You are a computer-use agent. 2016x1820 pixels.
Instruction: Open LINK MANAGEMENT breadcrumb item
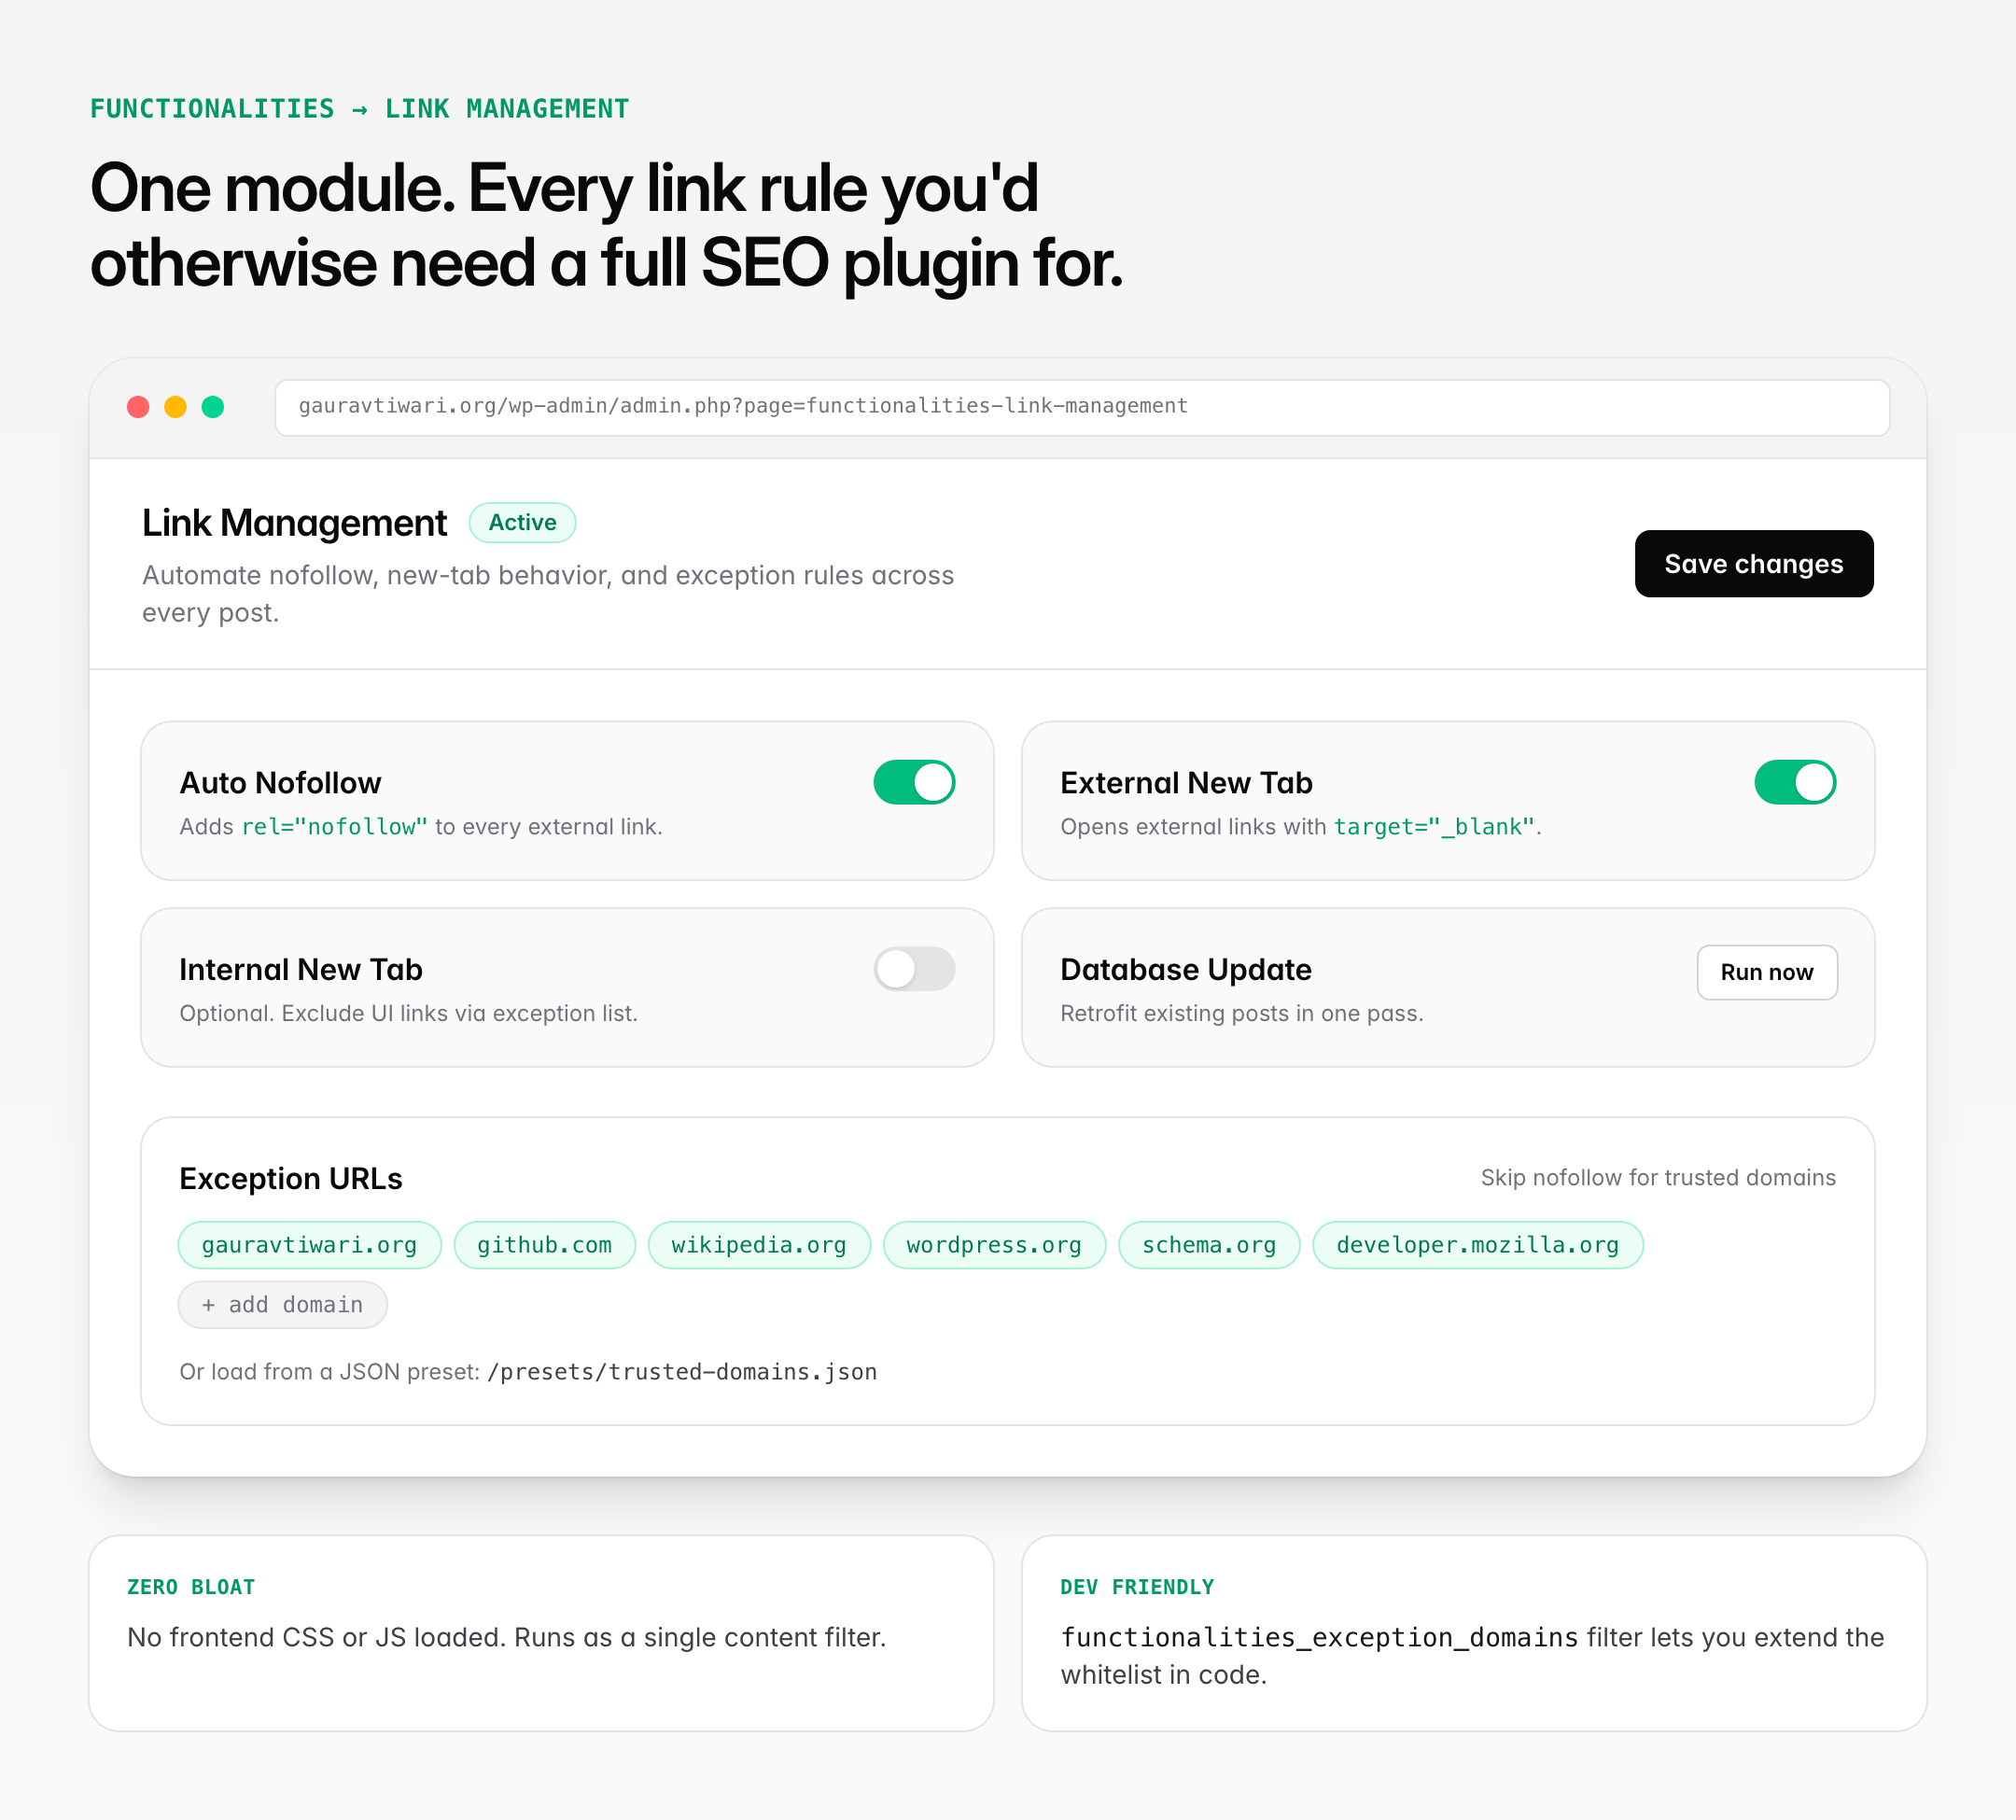pyautogui.click(x=506, y=108)
